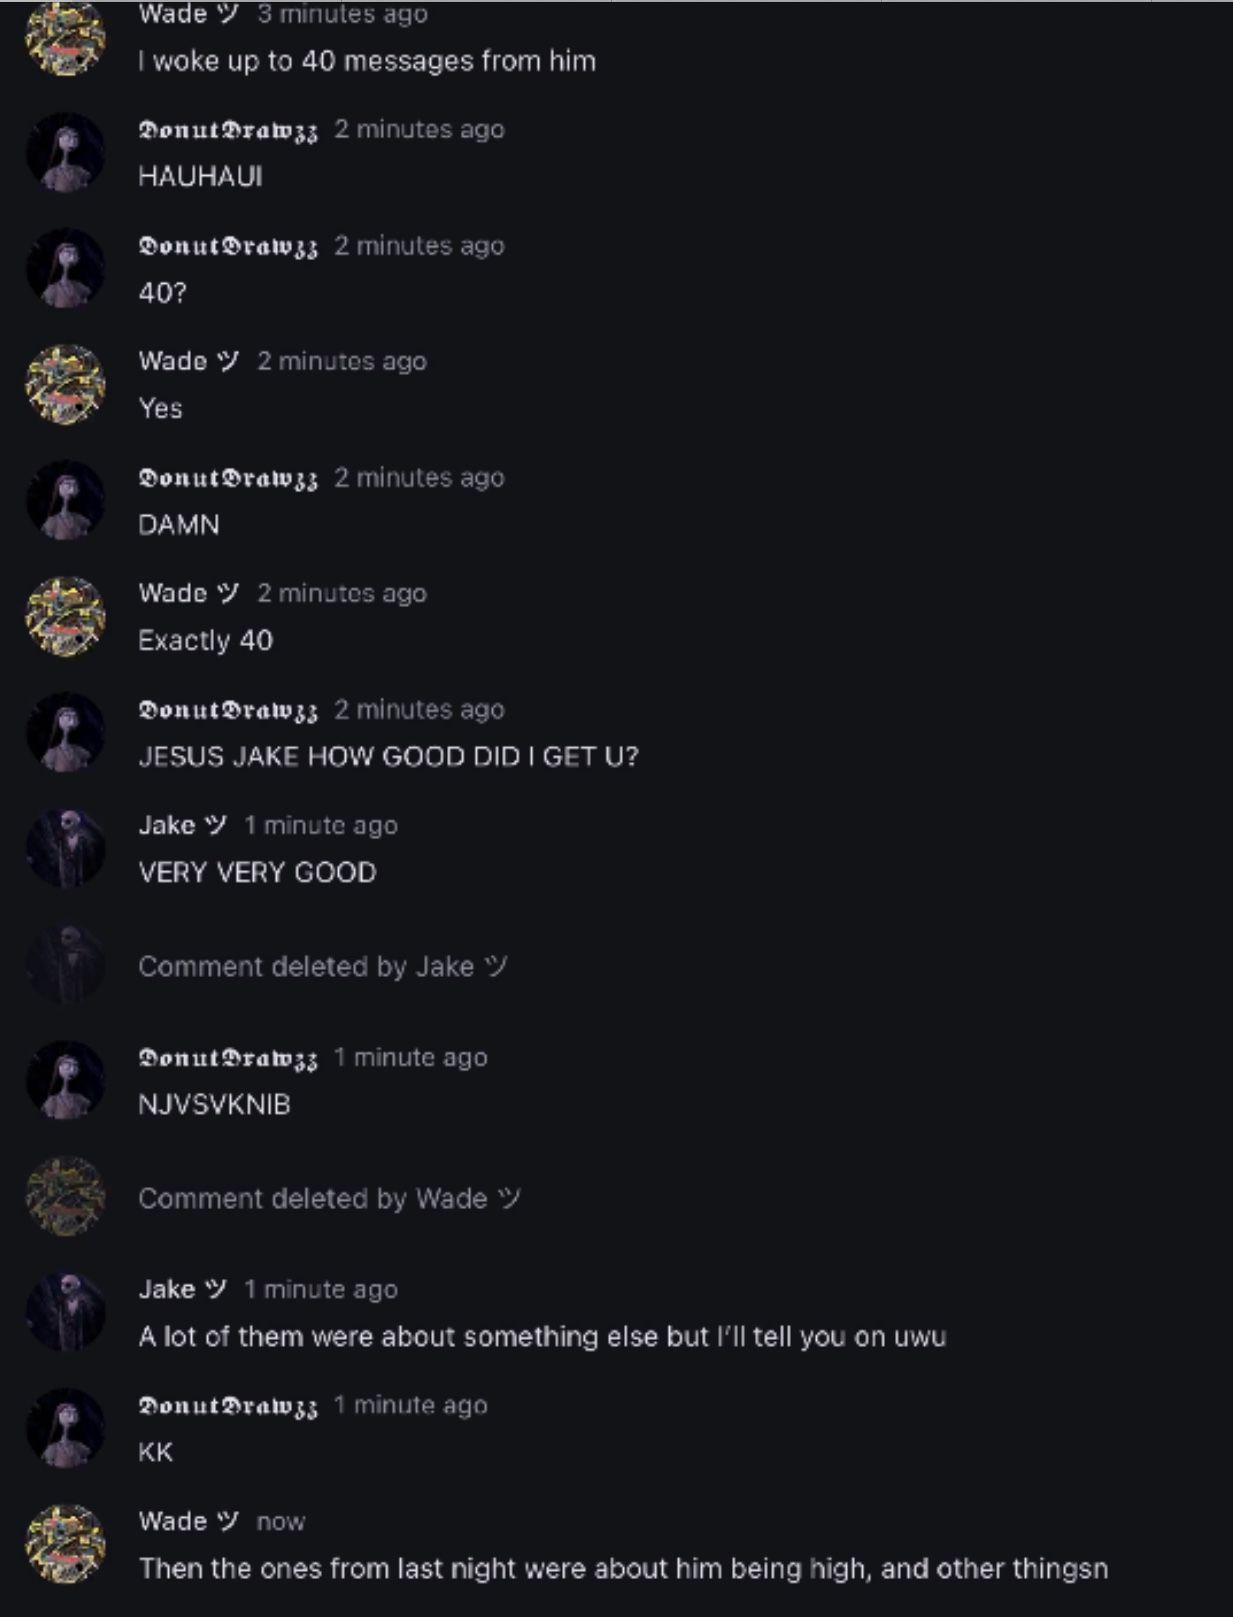Click Jake's avatar next to 'VERY VERY GOOD'
1233x1617 pixels.
tap(65, 848)
